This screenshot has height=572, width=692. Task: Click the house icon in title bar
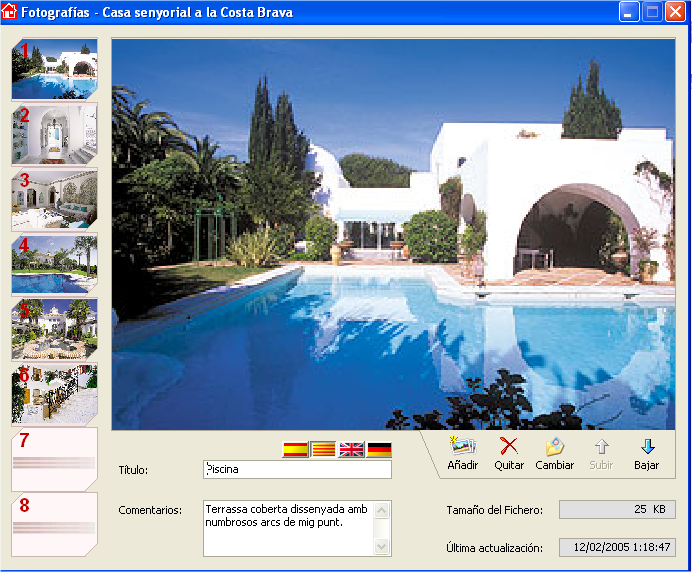9,11
